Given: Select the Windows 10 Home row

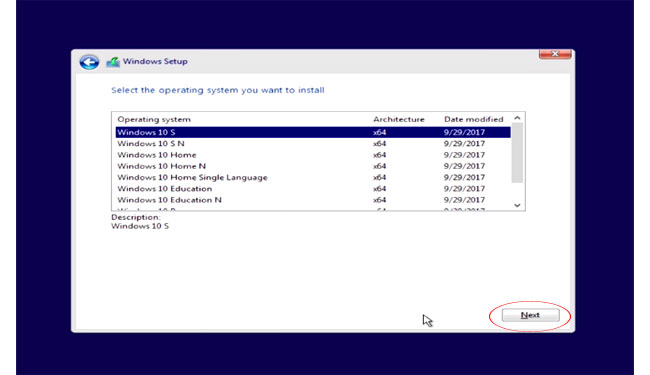Looking at the screenshot, I should point(313,155).
